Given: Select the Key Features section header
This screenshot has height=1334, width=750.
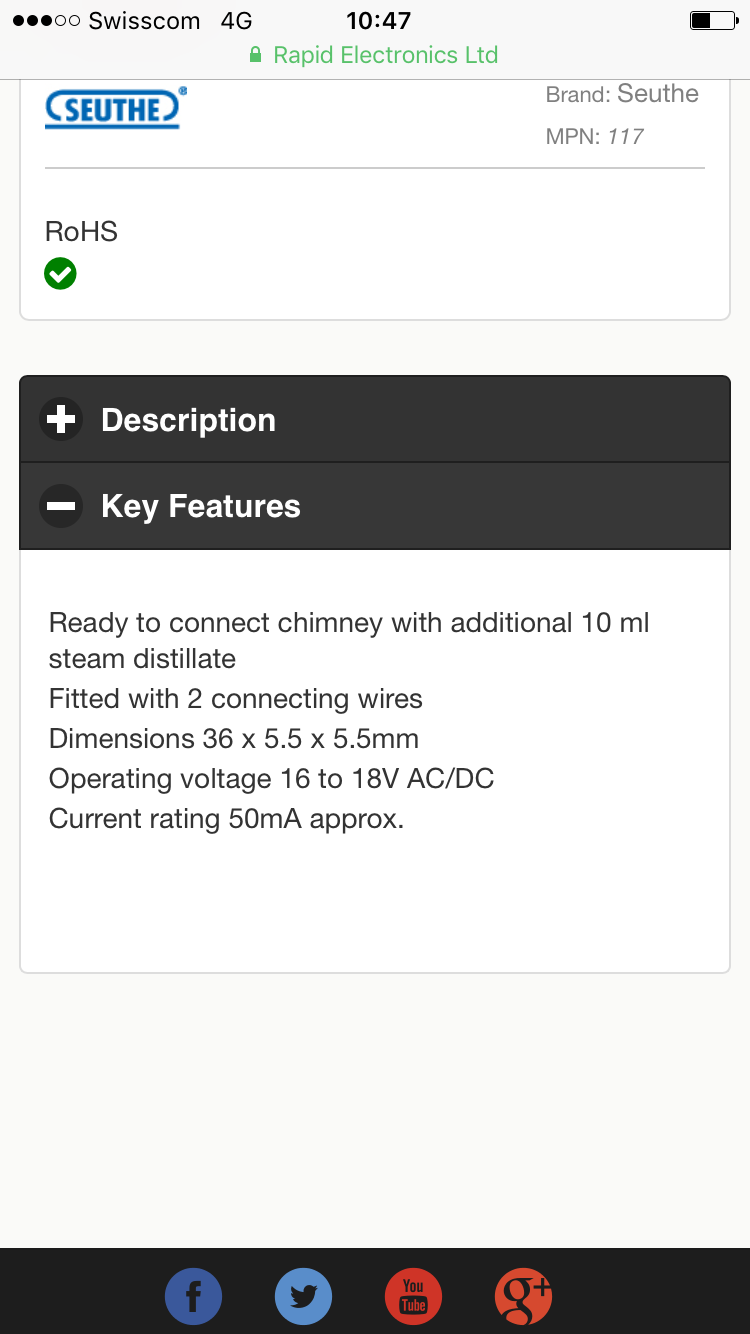Looking at the screenshot, I should coord(375,506).
